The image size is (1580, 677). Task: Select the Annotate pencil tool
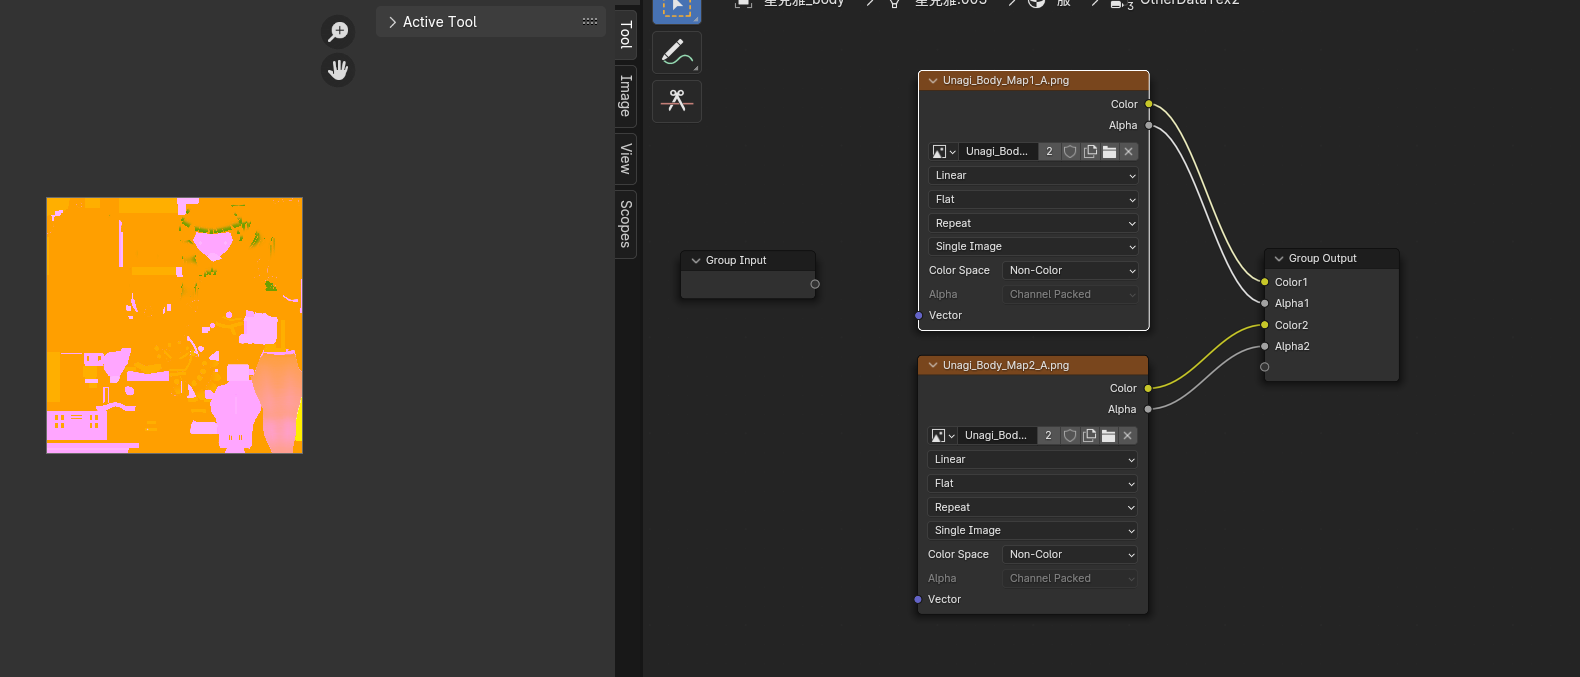click(677, 52)
